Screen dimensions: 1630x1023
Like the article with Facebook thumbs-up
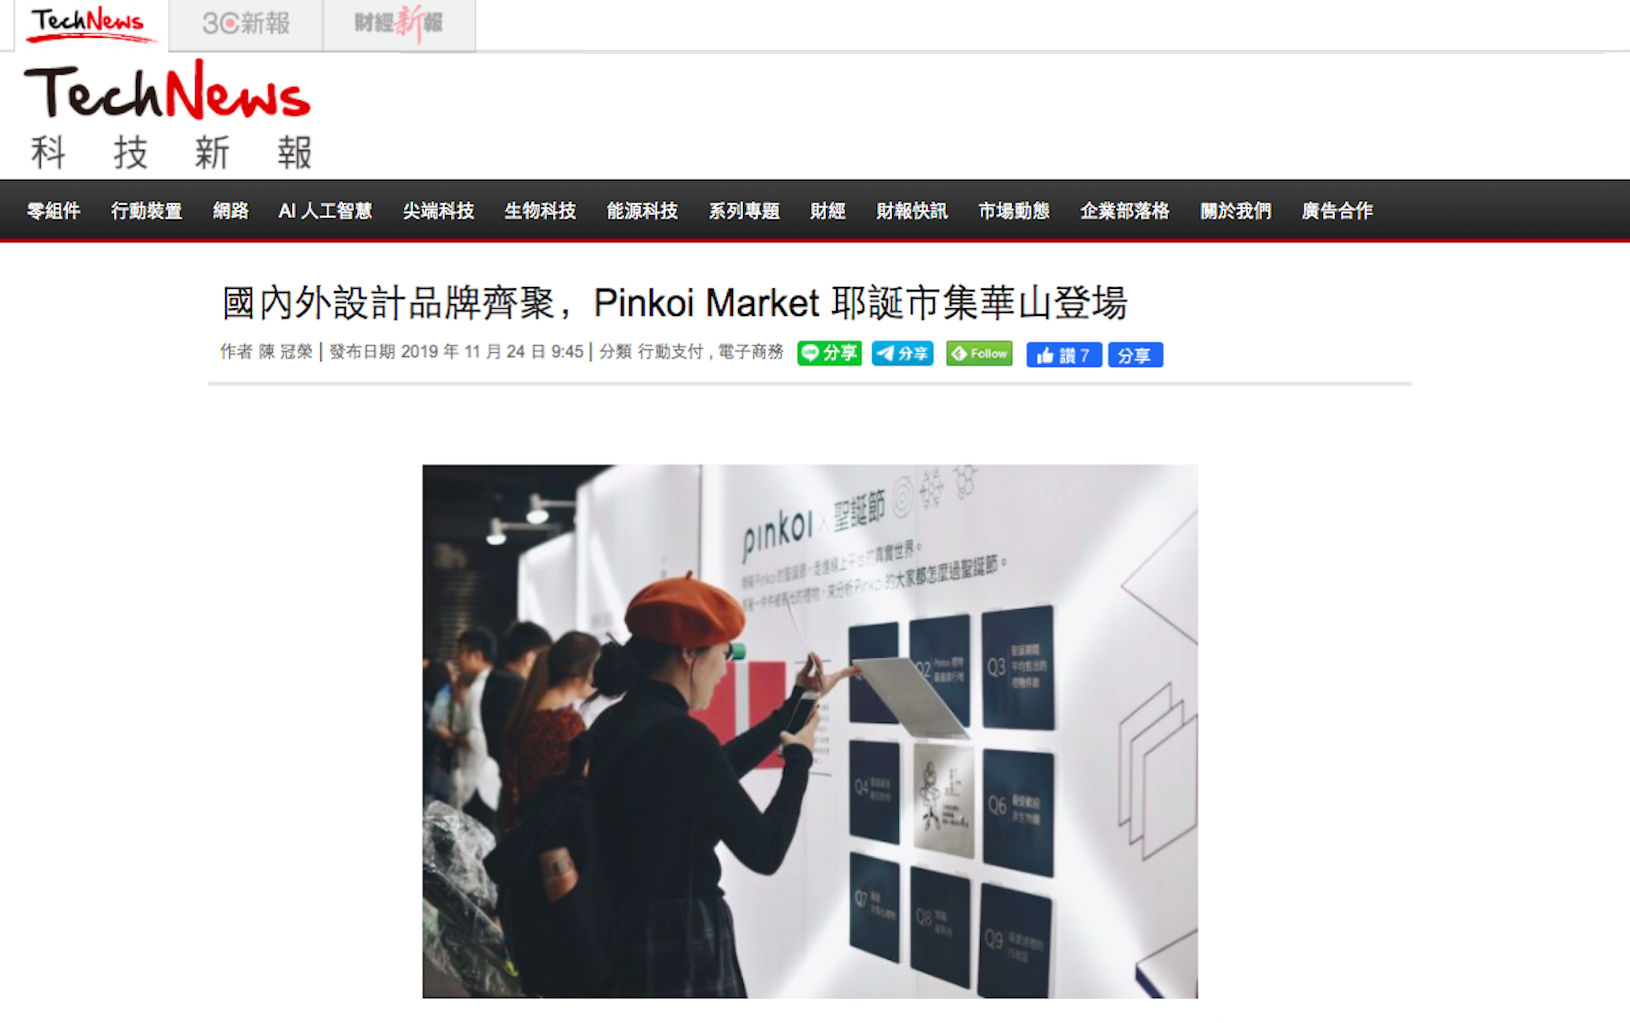tap(1064, 355)
